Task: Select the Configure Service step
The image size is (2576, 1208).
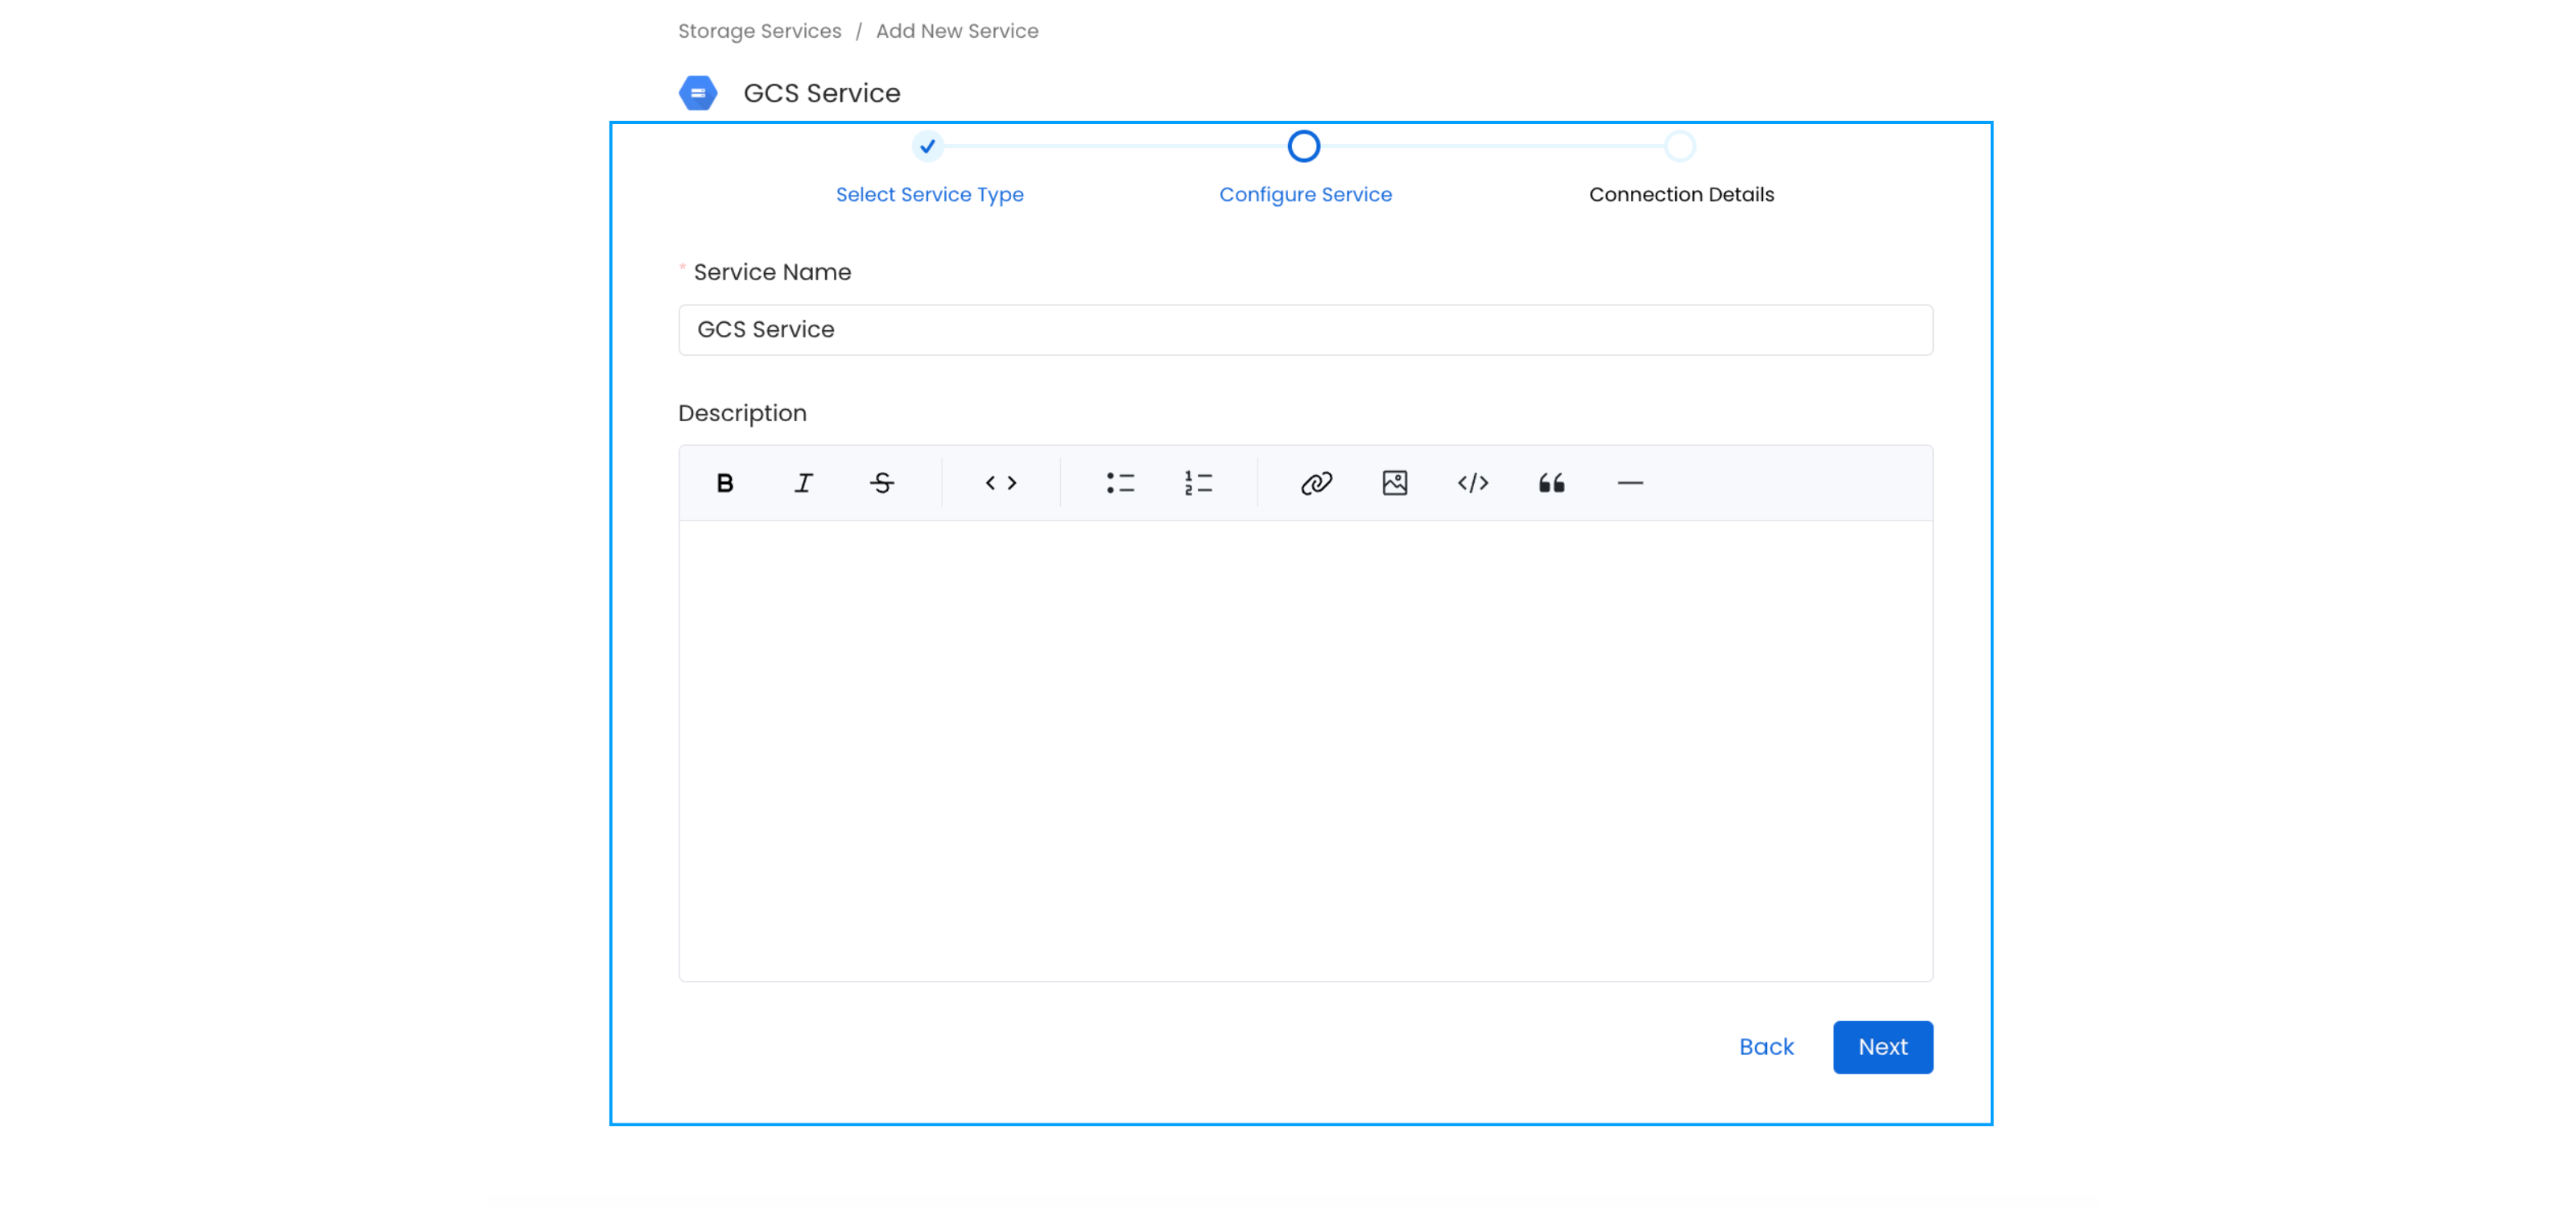Action: coord(1304,194)
